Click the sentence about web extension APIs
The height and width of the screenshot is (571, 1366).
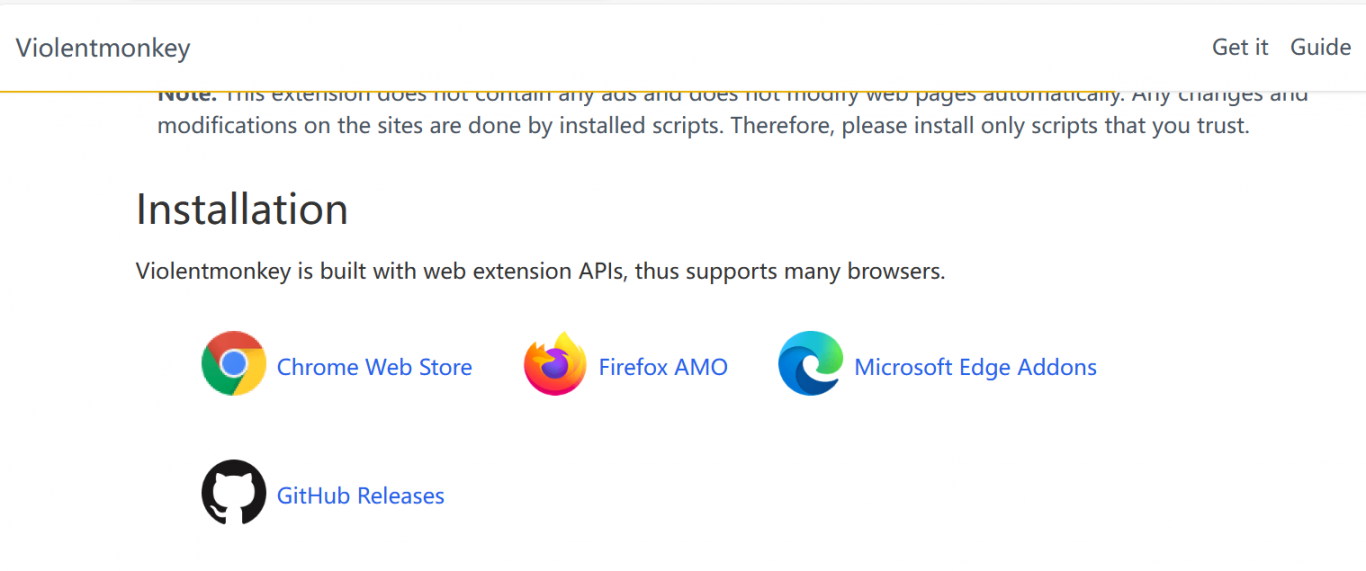coord(540,271)
